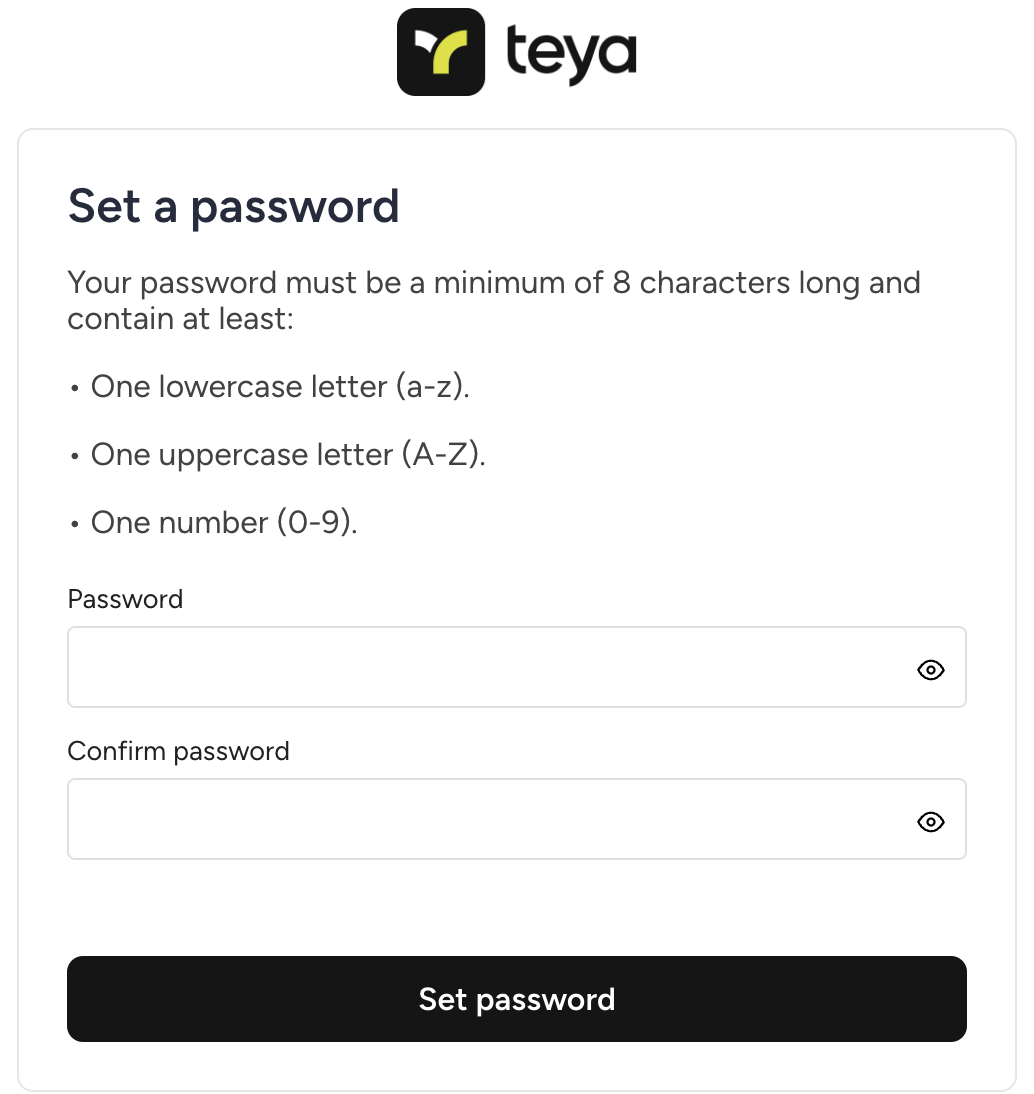Click the Confirm password label

pos(178,751)
